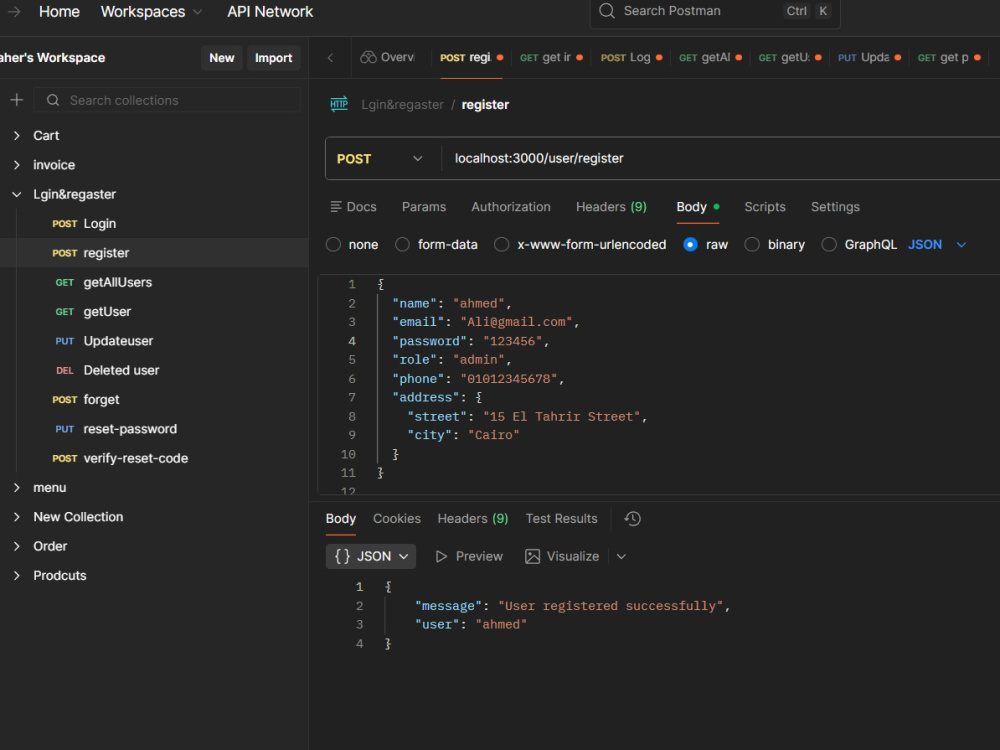Expand the Cart collection
Screen dimensions: 1000x750
tap(17, 135)
